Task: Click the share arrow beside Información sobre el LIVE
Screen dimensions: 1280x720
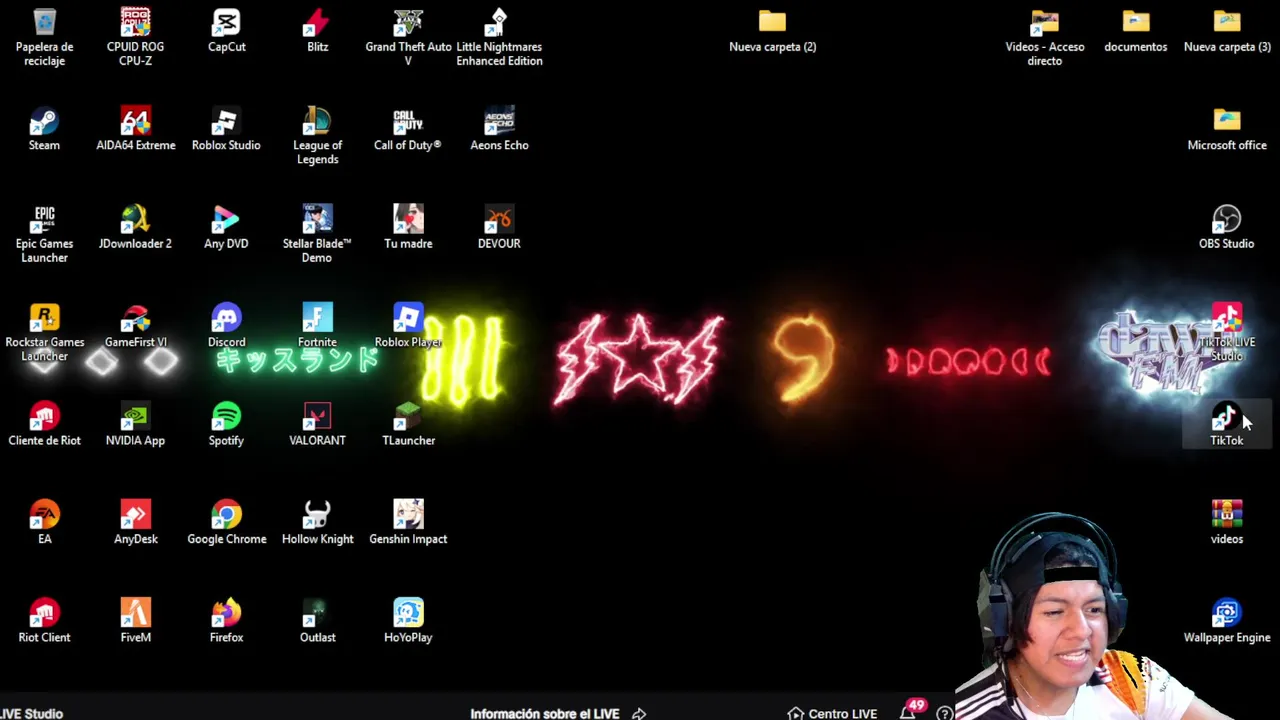Action: coord(639,713)
